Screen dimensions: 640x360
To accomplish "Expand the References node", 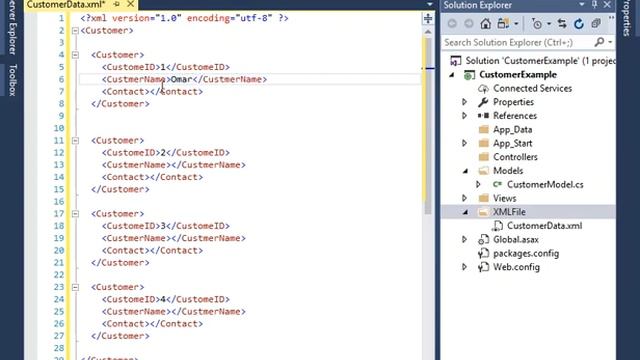I will 464,116.
